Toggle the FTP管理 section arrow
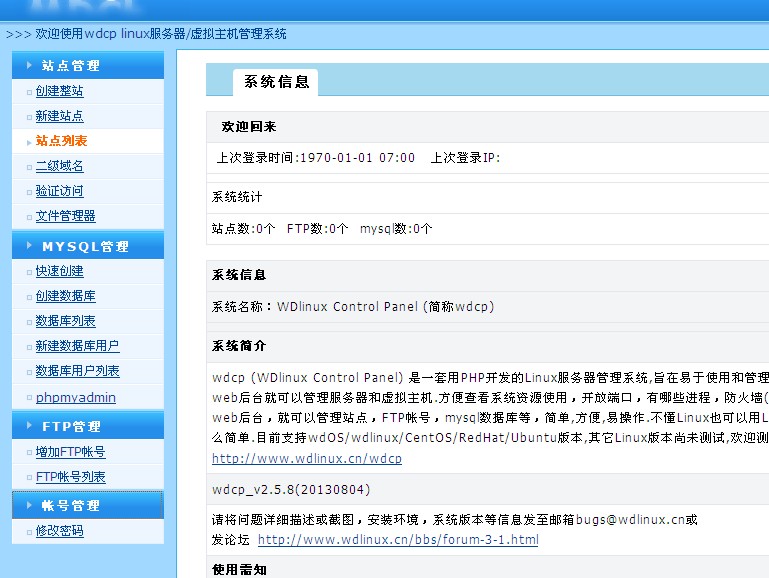Image resolution: width=769 pixels, height=578 pixels. [x=29, y=427]
